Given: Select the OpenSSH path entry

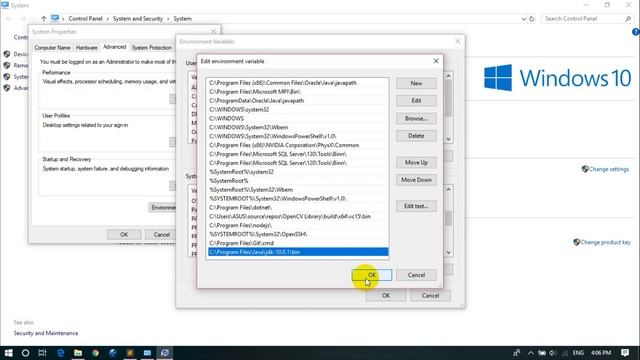Looking at the screenshot, I should [x=298, y=235].
